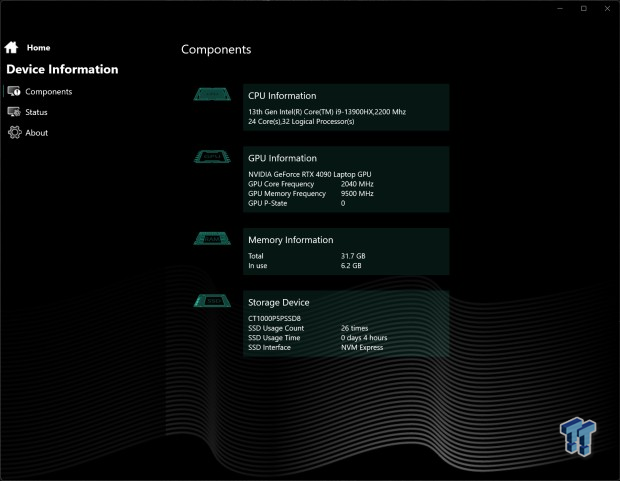Click the SSD Interface label
This screenshot has width=620, height=481.
tap(269, 347)
